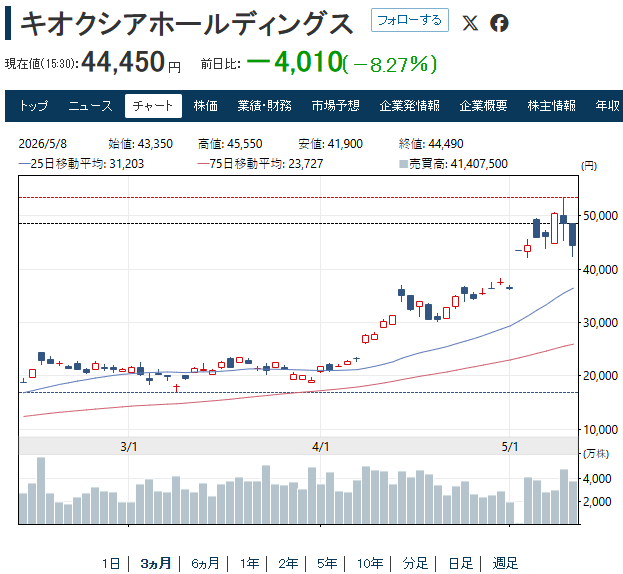Screen dimensions: 623x574
Task: Click the 30,000 price axis label
Action: pos(600,323)
